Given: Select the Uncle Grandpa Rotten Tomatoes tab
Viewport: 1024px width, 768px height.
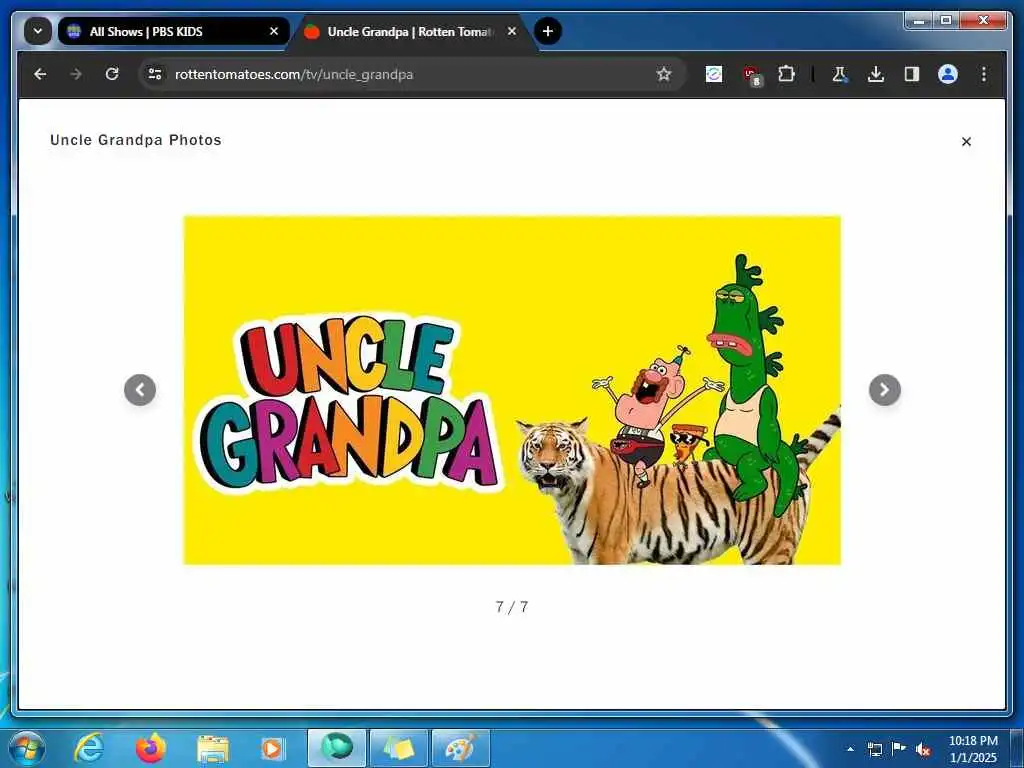Looking at the screenshot, I should coord(411,31).
